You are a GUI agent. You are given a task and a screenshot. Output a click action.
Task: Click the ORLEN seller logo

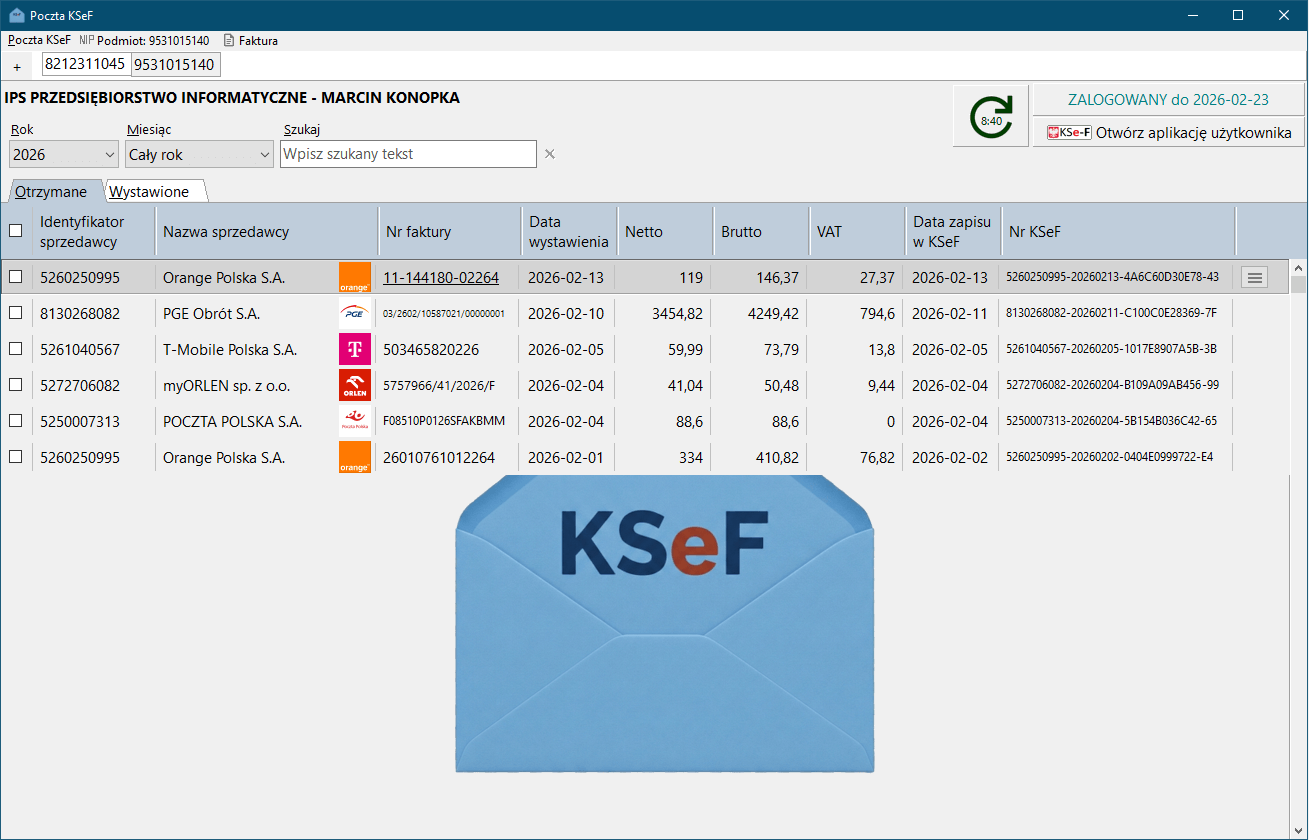click(x=355, y=386)
